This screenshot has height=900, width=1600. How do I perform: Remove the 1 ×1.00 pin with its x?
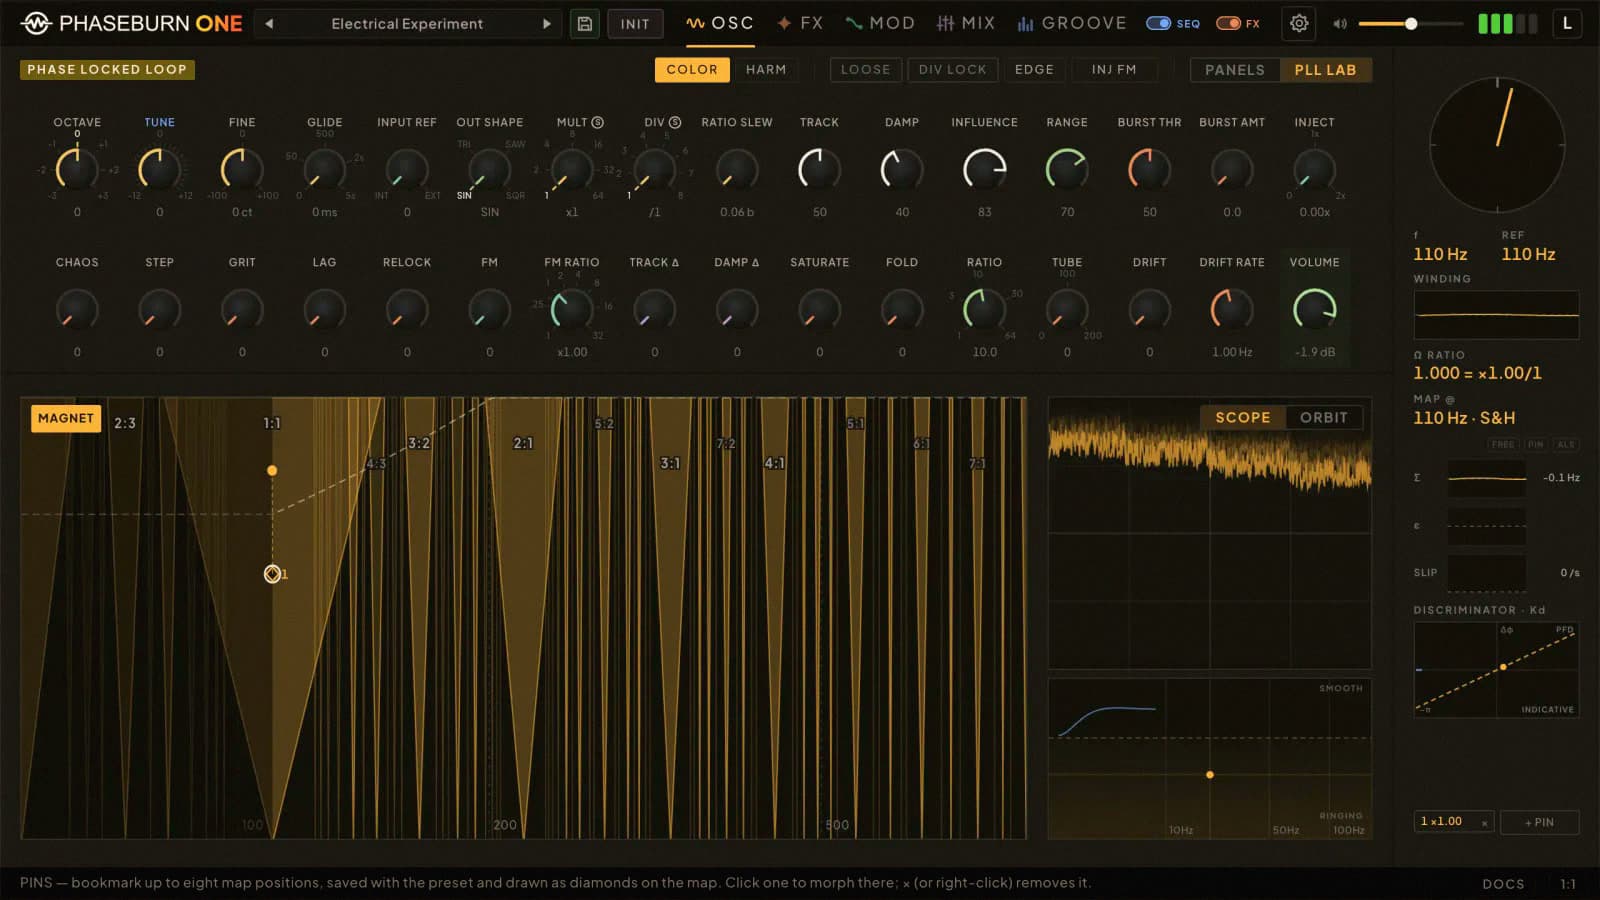[1484, 823]
